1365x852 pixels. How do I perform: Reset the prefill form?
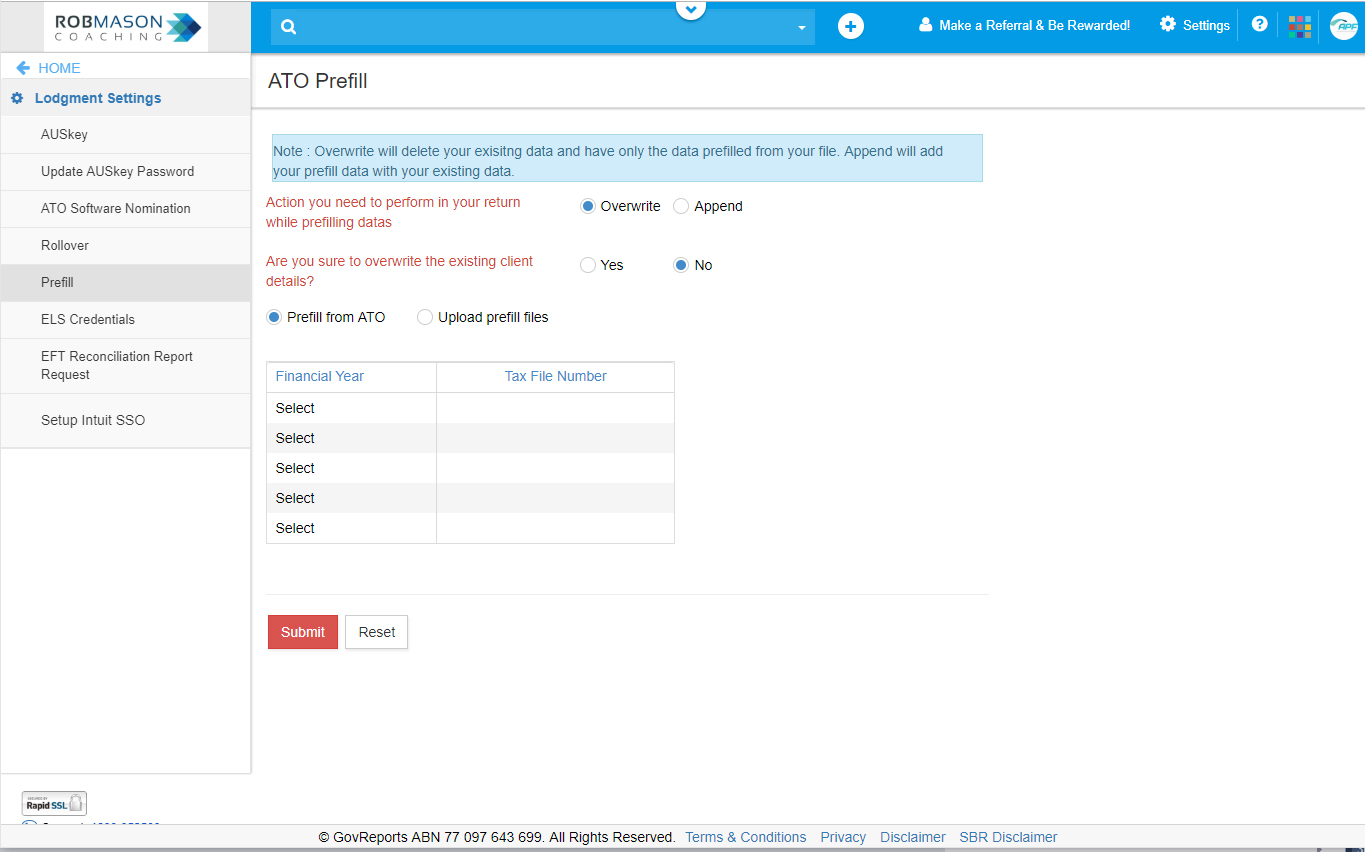click(x=377, y=632)
